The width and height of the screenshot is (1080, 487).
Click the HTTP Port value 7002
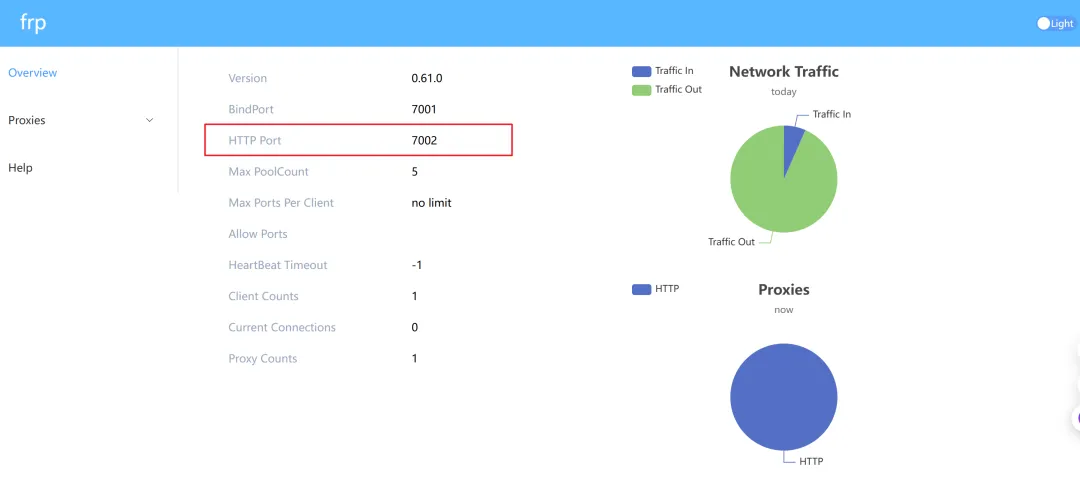(424, 141)
